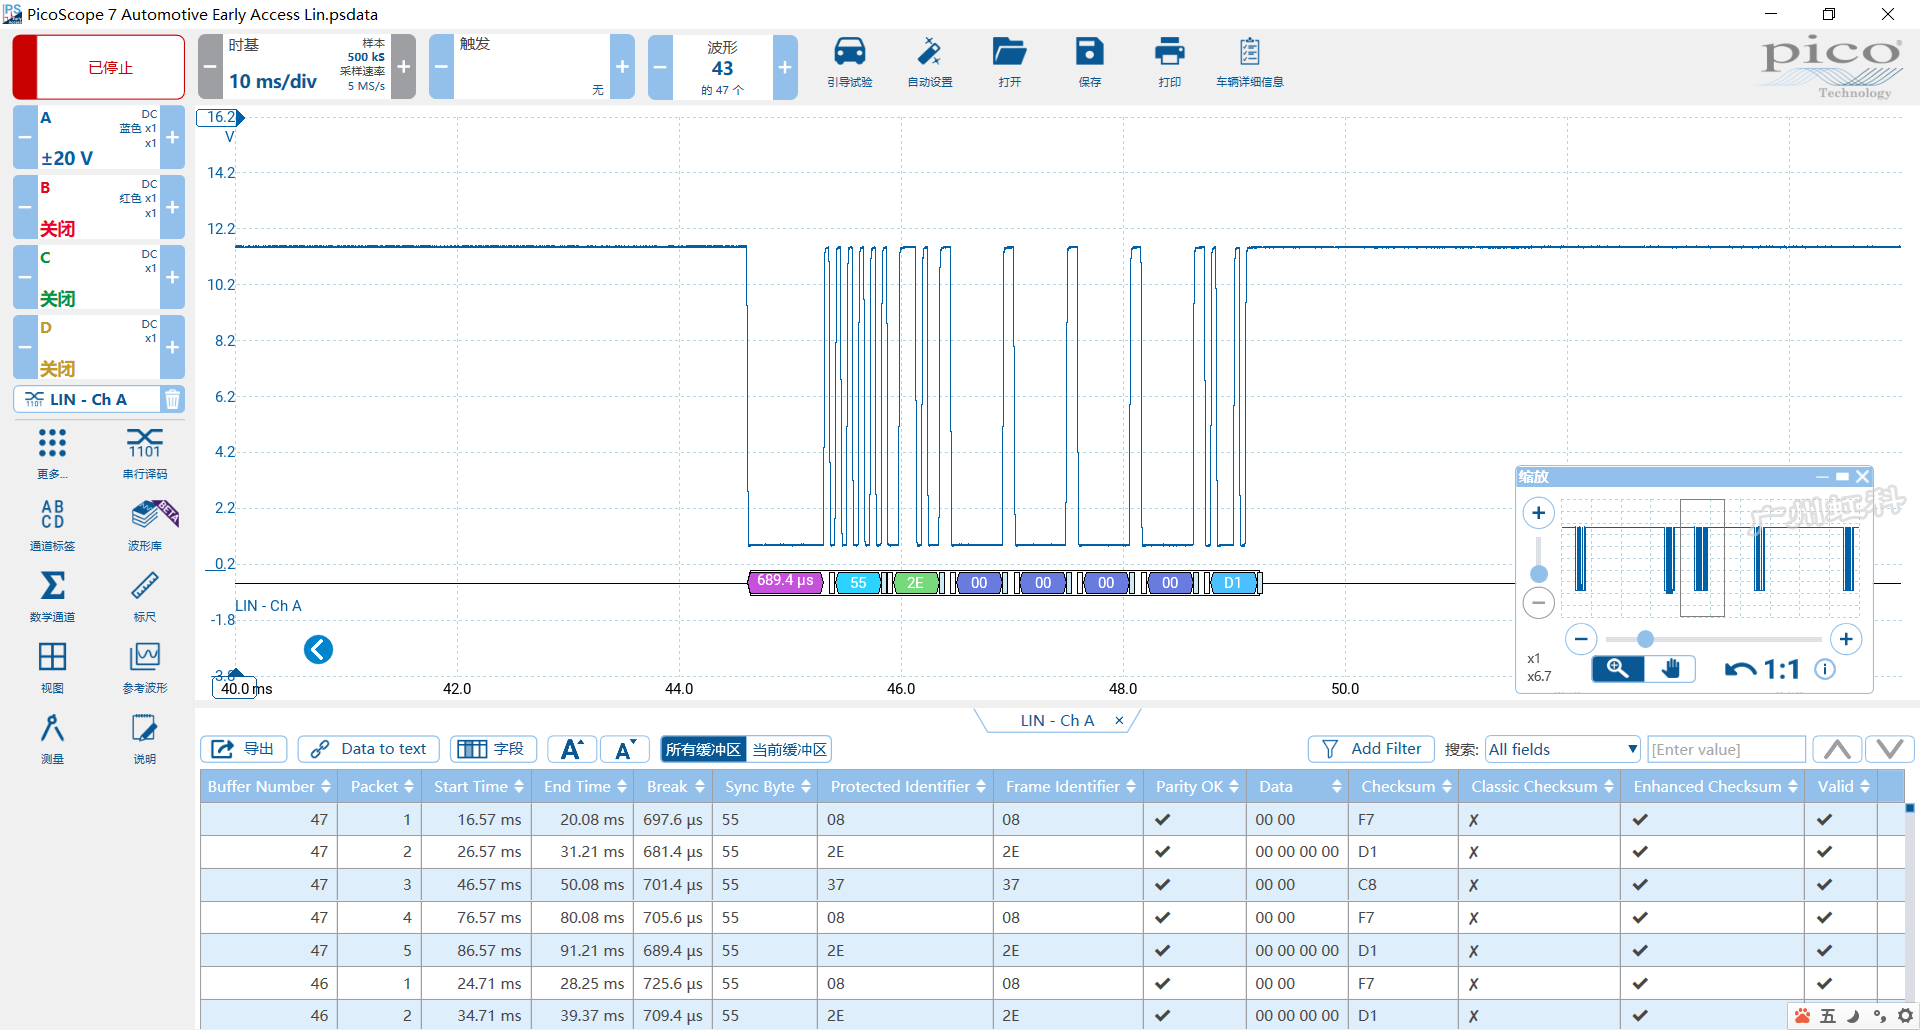1920x1030 pixels.
Task: Show all buffers in table
Action: point(703,749)
